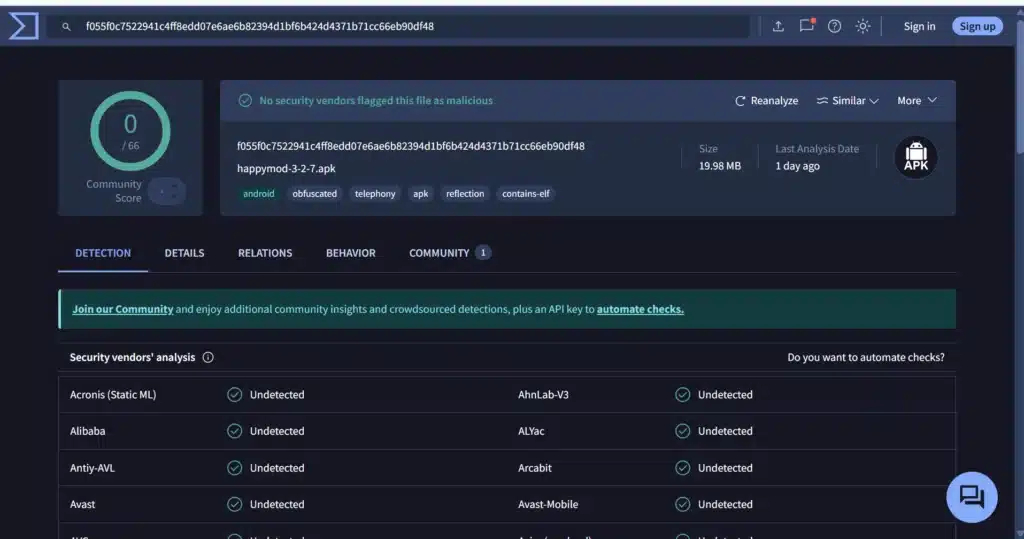Click the ALYac vendor name
This screenshot has width=1024, height=539.
[531, 431]
